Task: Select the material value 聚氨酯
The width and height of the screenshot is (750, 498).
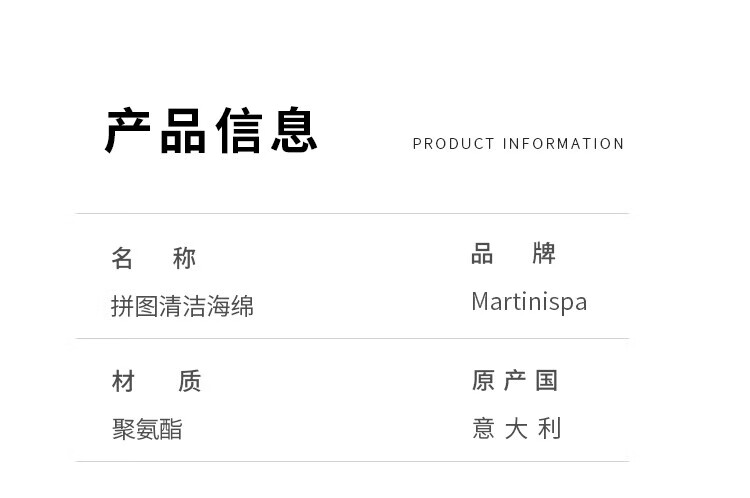Action: (147, 429)
